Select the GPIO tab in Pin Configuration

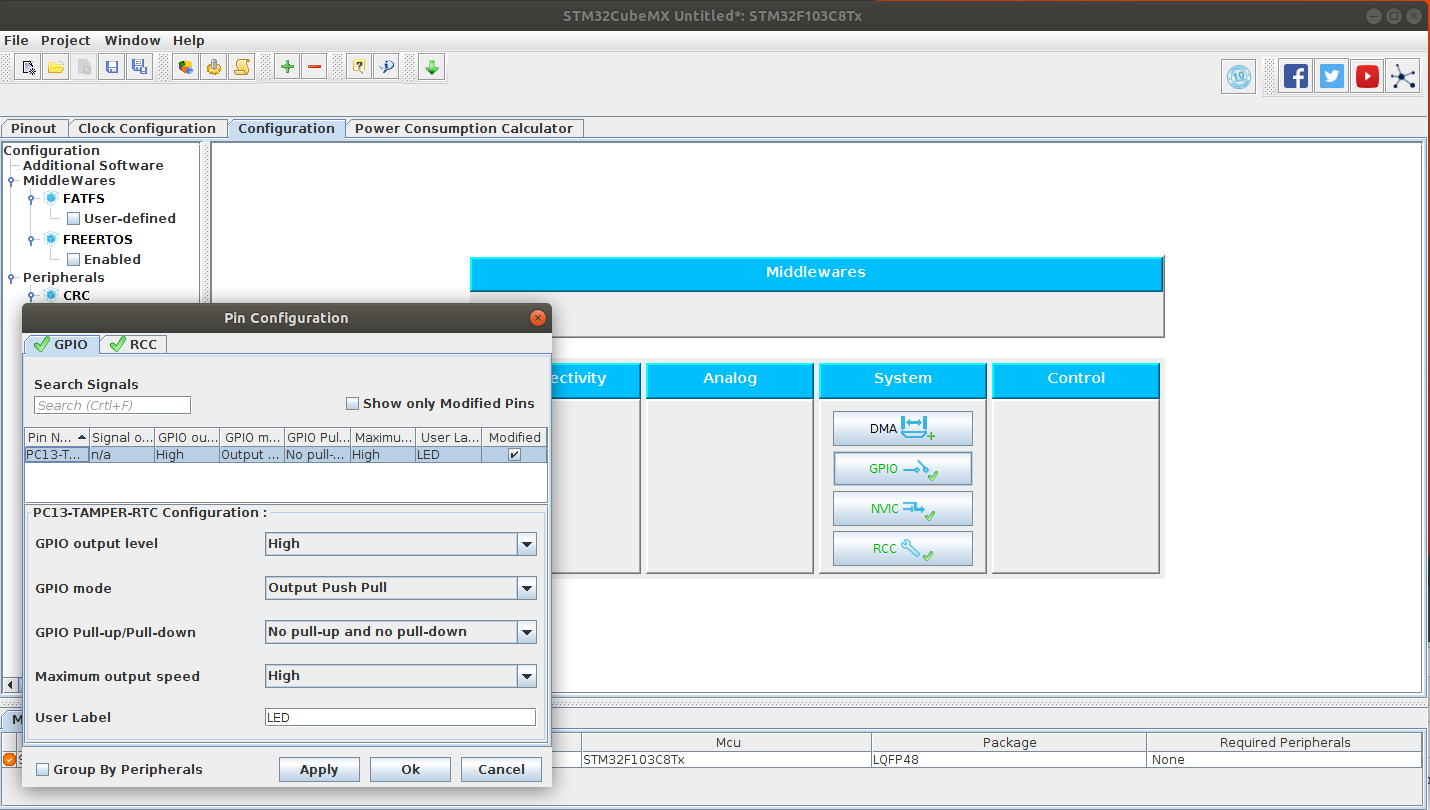(x=61, y=344)
